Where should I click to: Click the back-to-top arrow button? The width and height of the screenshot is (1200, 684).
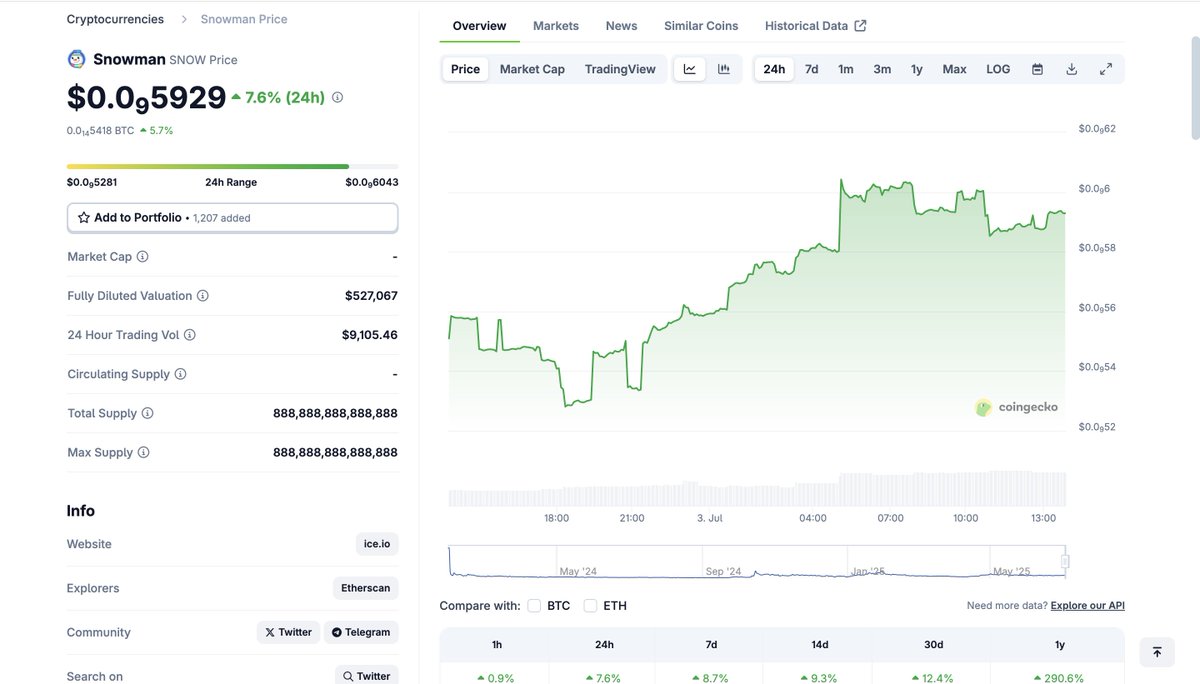[1157, 652]
